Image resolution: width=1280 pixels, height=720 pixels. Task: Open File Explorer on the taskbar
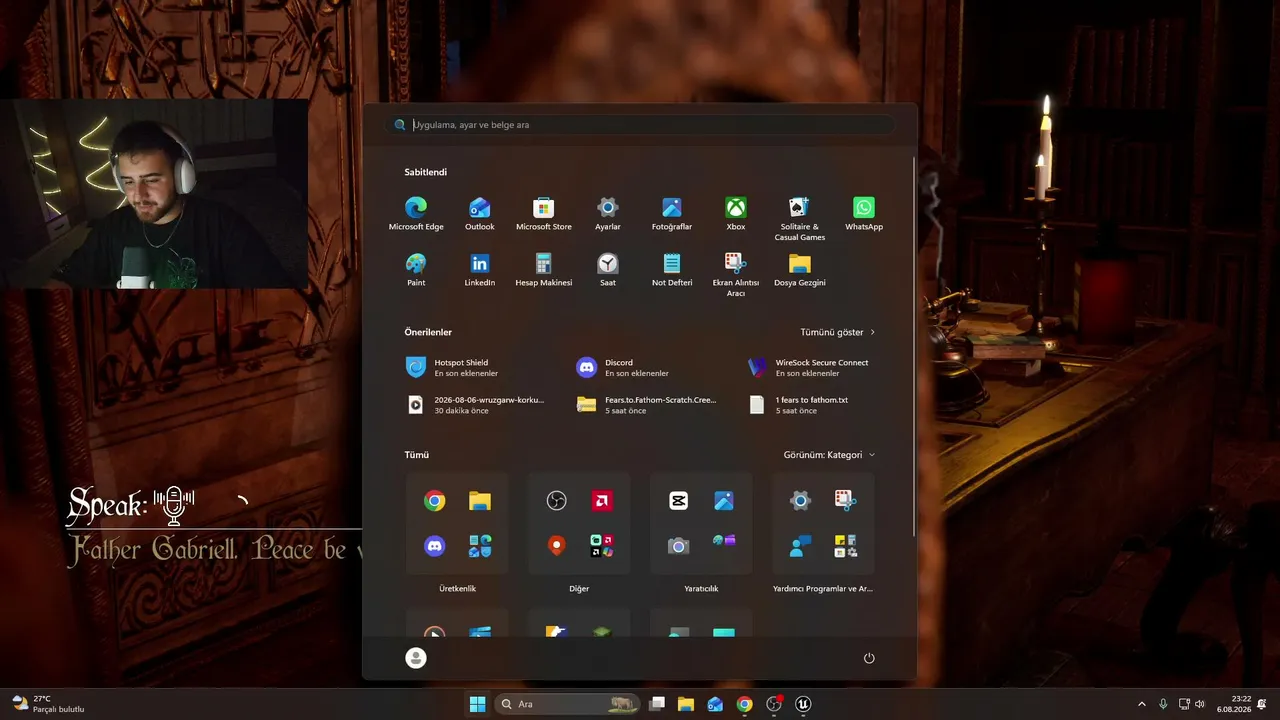(x=686, y=704)
